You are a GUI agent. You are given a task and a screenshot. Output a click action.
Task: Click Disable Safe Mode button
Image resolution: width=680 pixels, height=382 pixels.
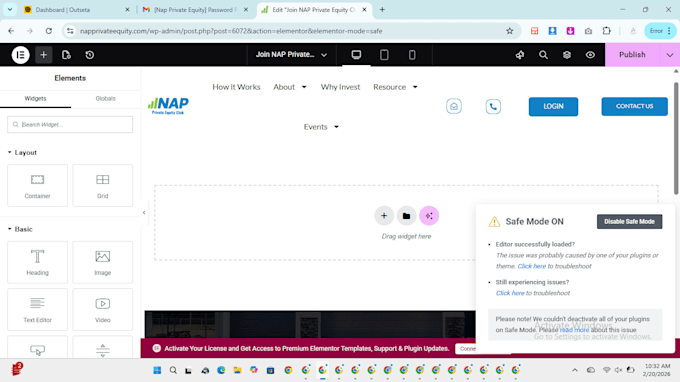click(x=629, y=222)
